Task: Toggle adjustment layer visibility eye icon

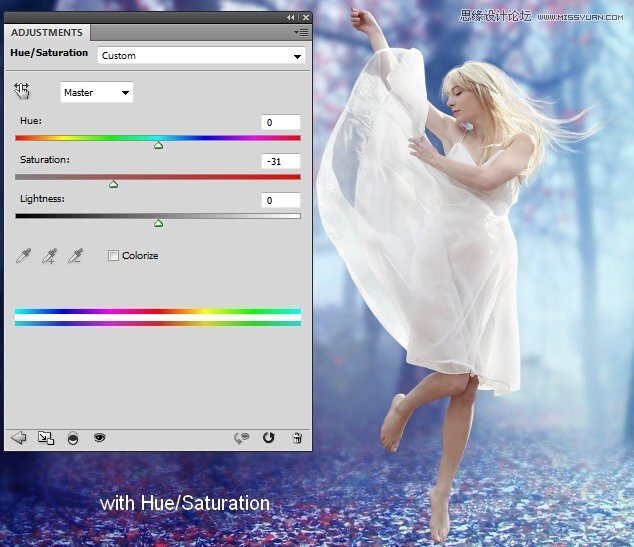Action: coord(99,438)
